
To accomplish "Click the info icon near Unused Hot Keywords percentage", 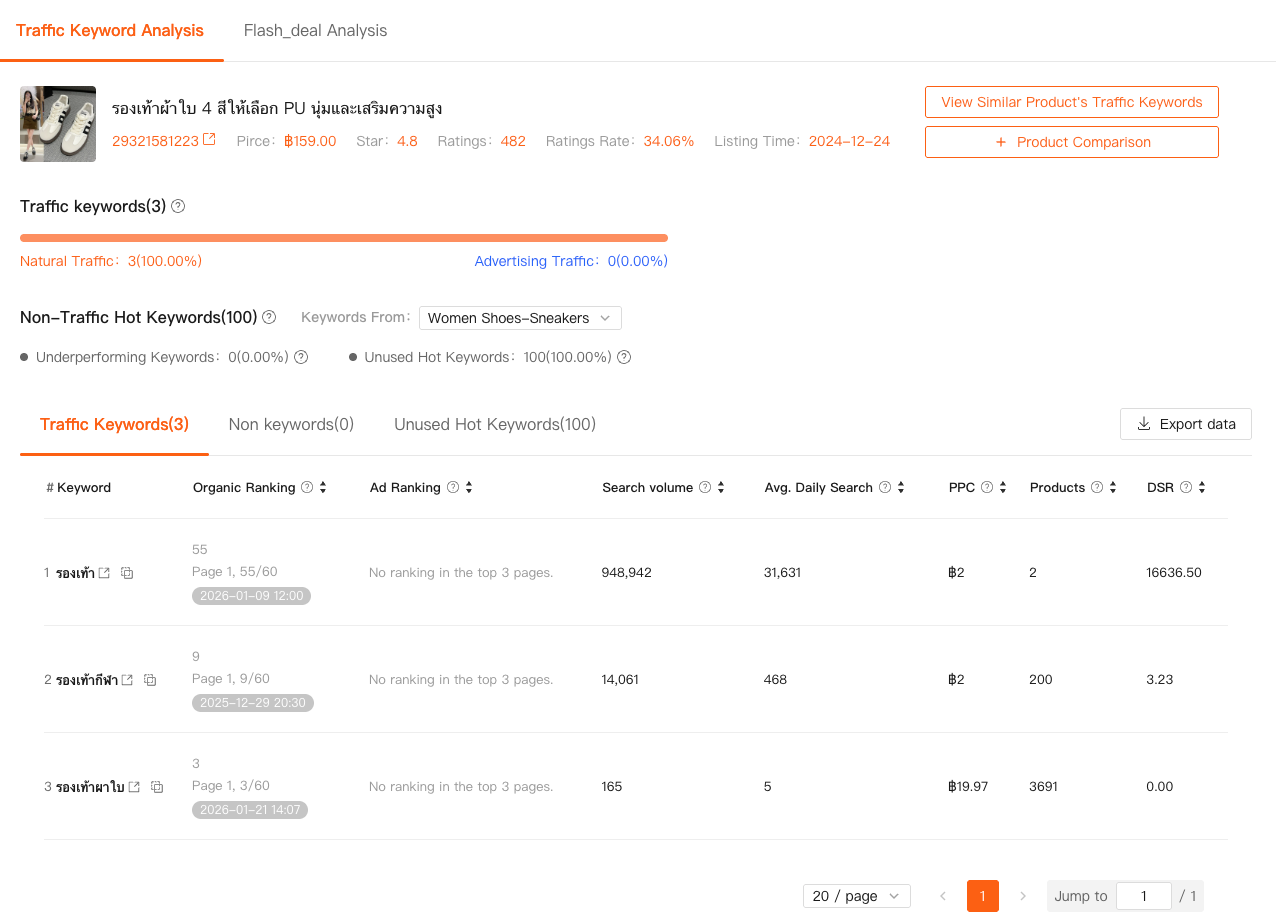I will 624,357.
